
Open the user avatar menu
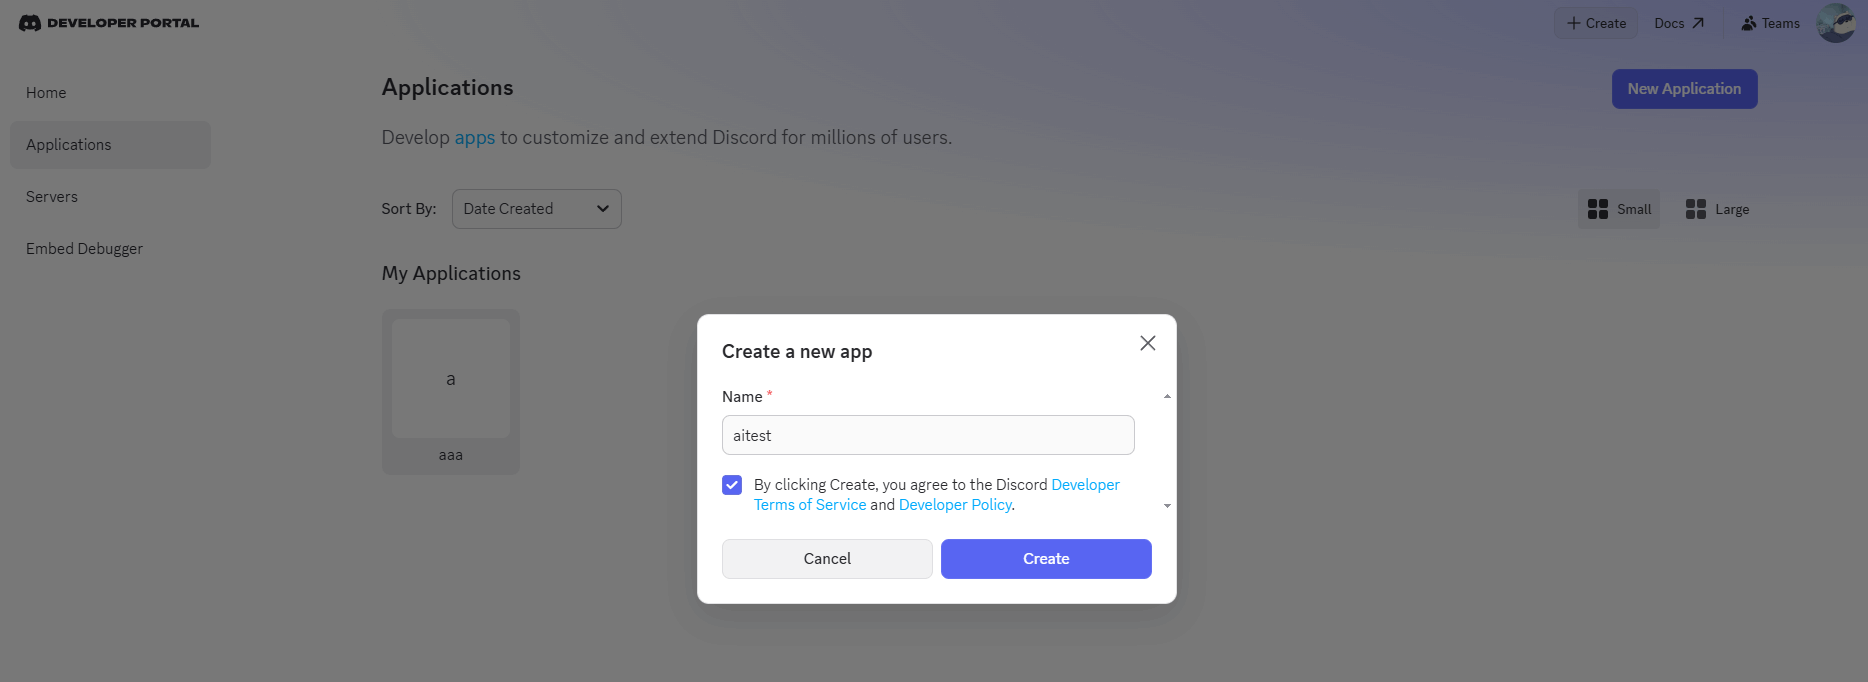click(x=1835, y=23)
